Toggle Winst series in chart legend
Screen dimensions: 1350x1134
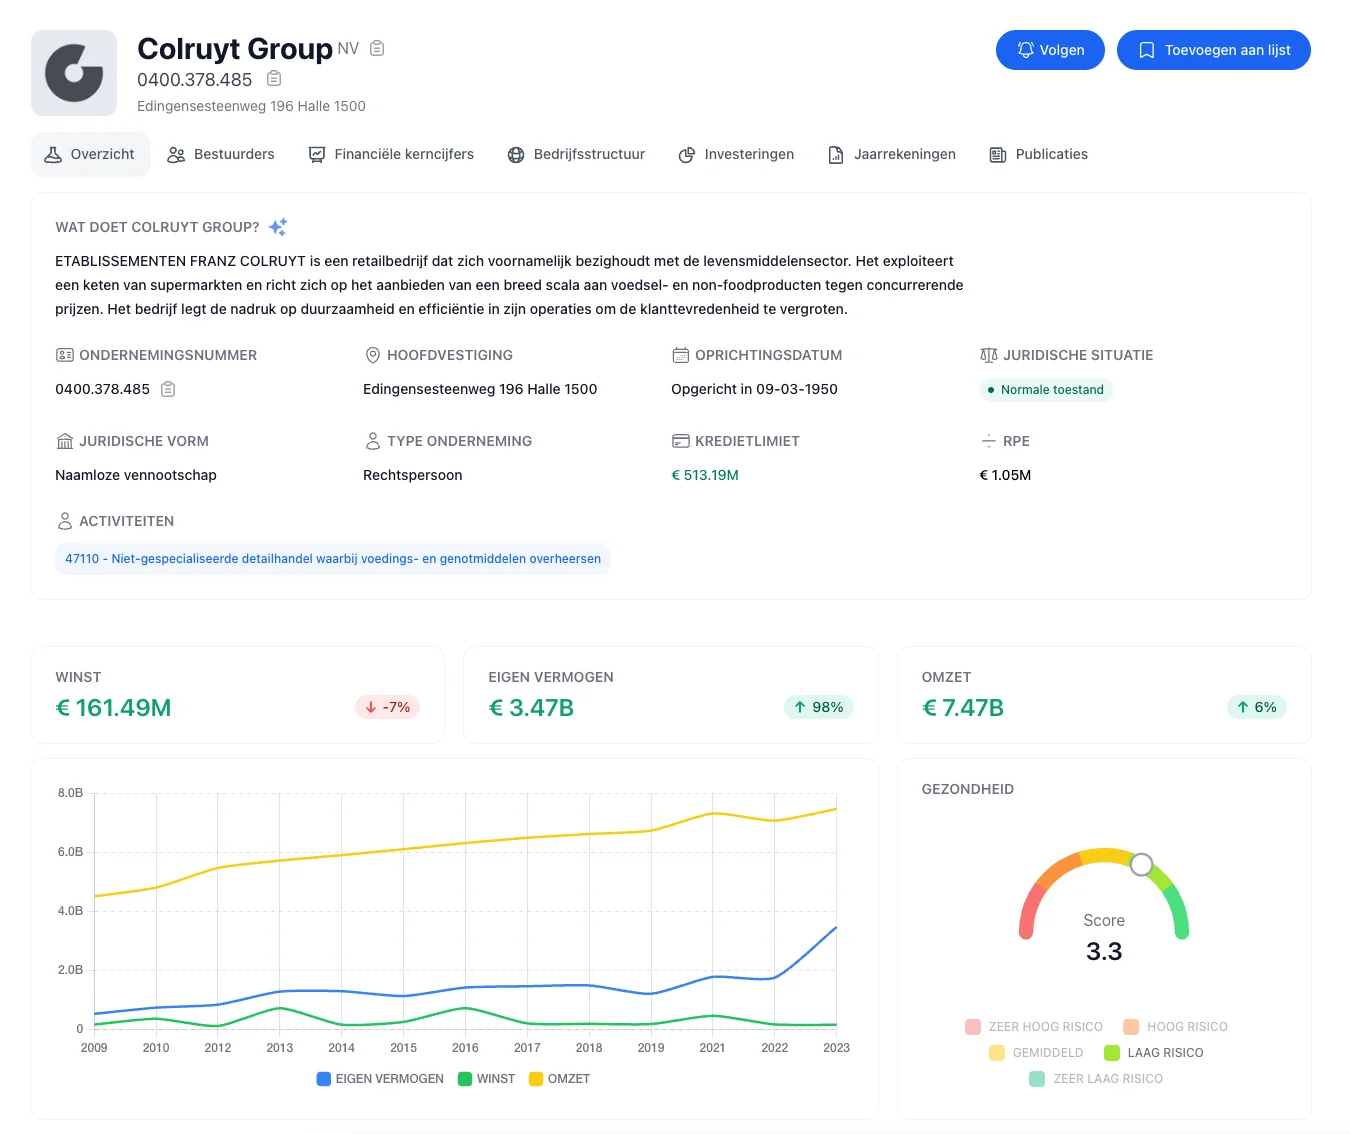[x=486, y=1079]
